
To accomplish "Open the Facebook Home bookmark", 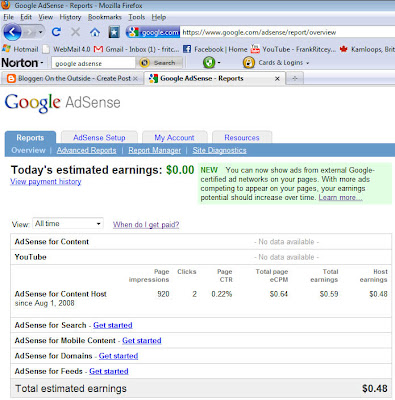I will [215, 49].
